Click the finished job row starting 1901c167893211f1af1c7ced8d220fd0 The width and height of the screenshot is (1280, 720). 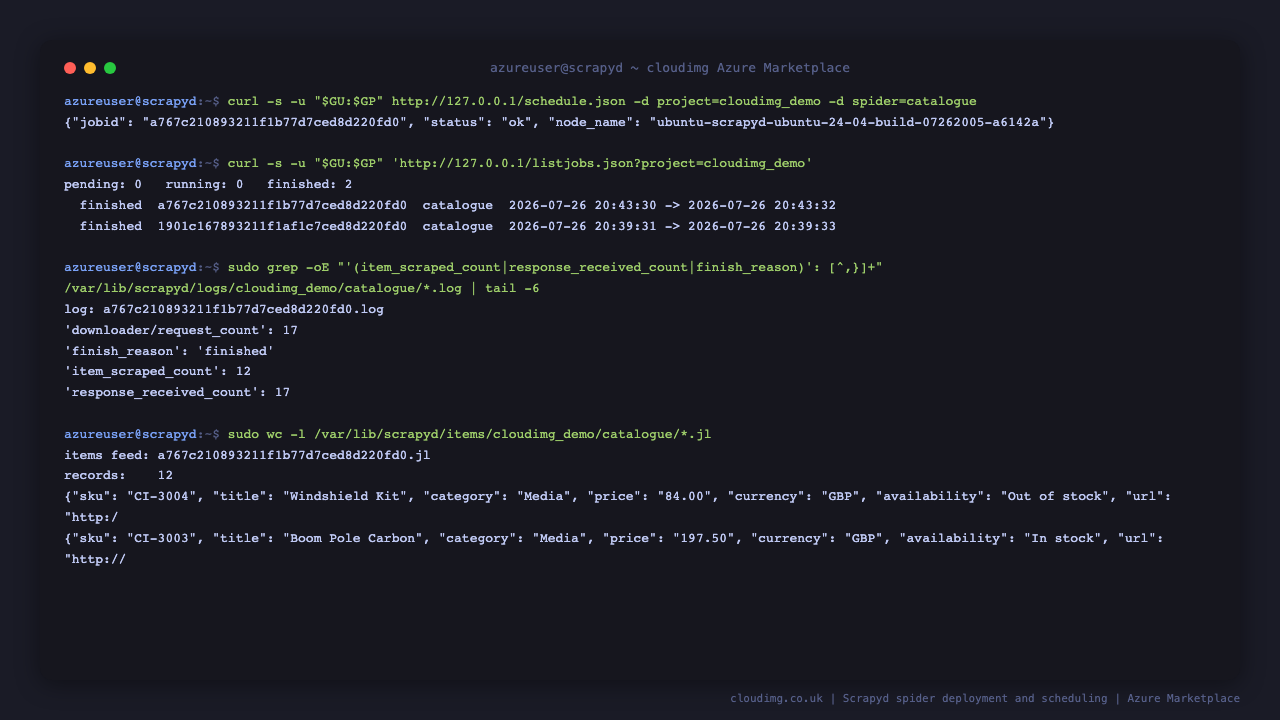[x=458, y=226]
